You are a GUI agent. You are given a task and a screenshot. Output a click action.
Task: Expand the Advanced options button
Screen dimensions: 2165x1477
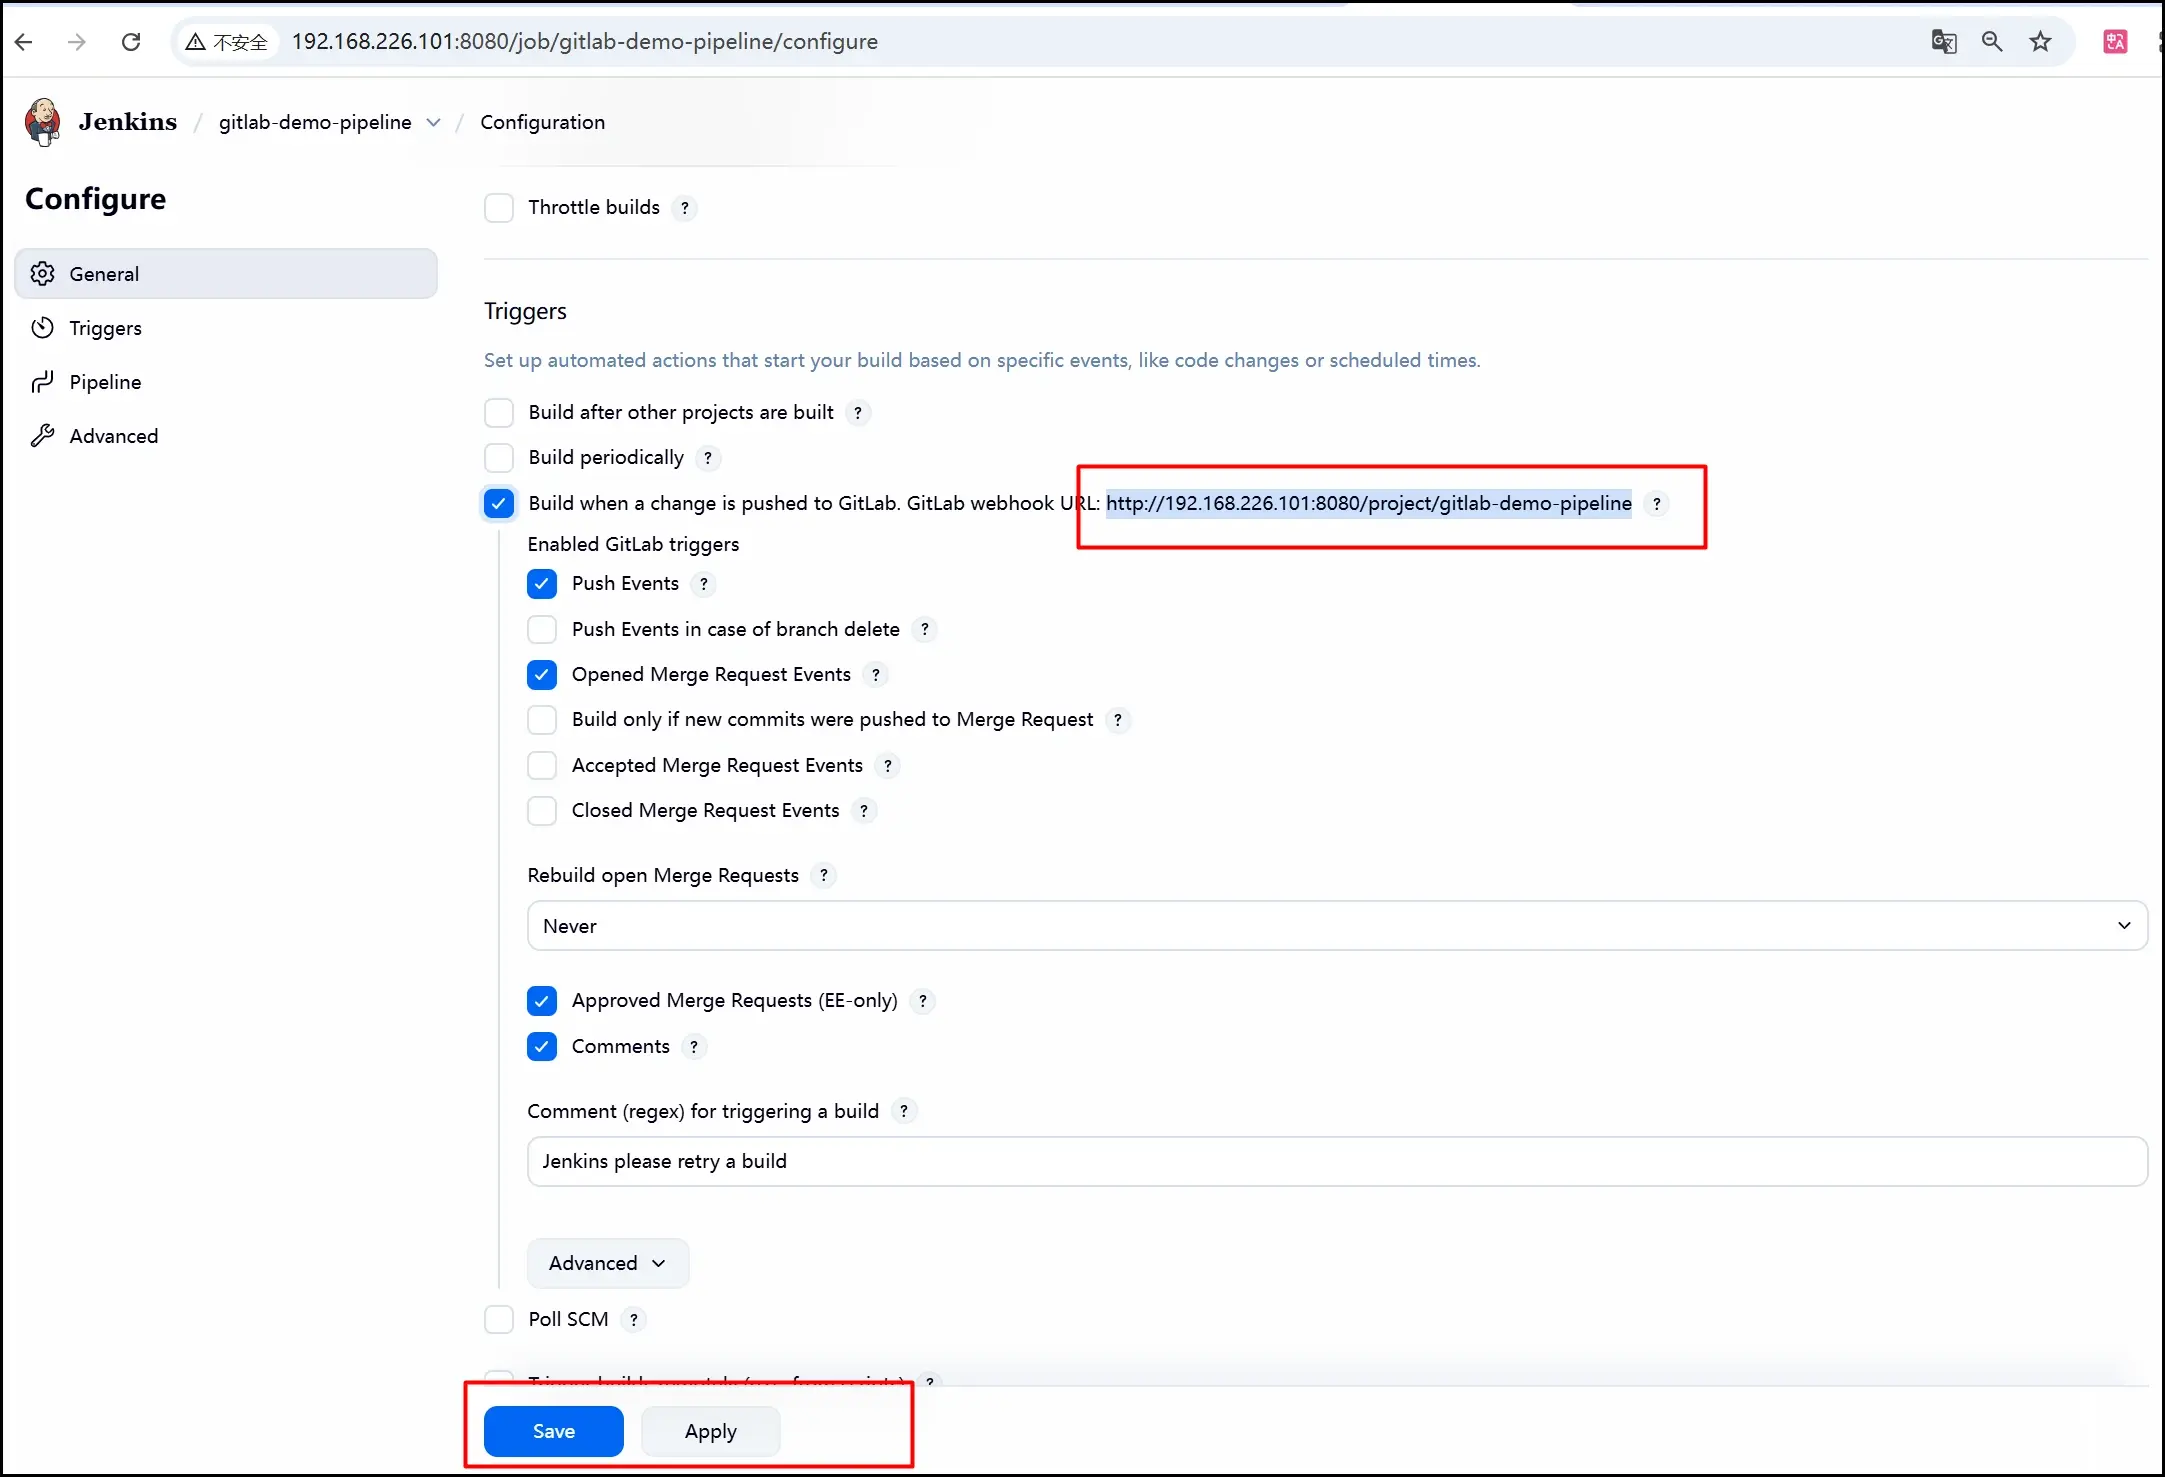607,1264
